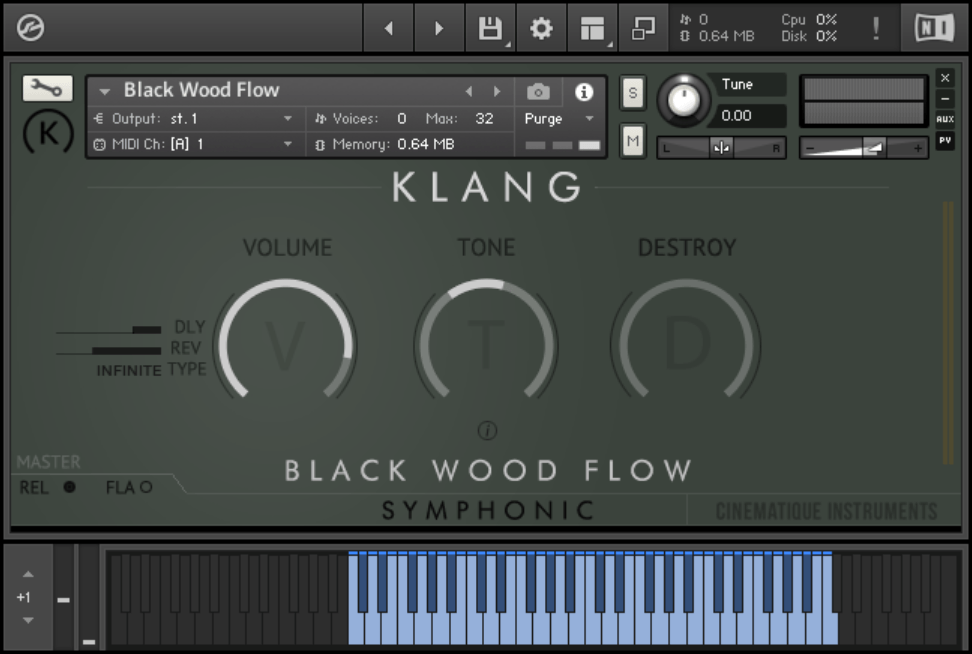Toggle the REL master switch

coord(69,487)
